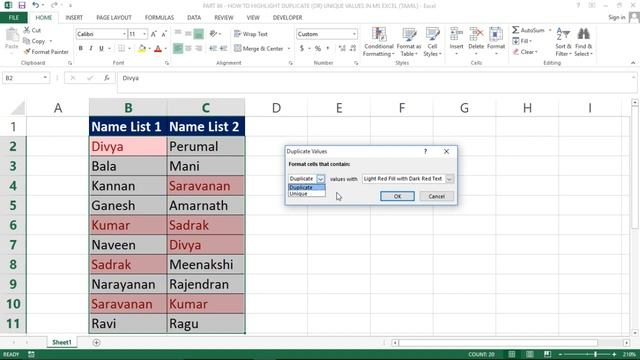Click the Paste clipboard icon

12,36
